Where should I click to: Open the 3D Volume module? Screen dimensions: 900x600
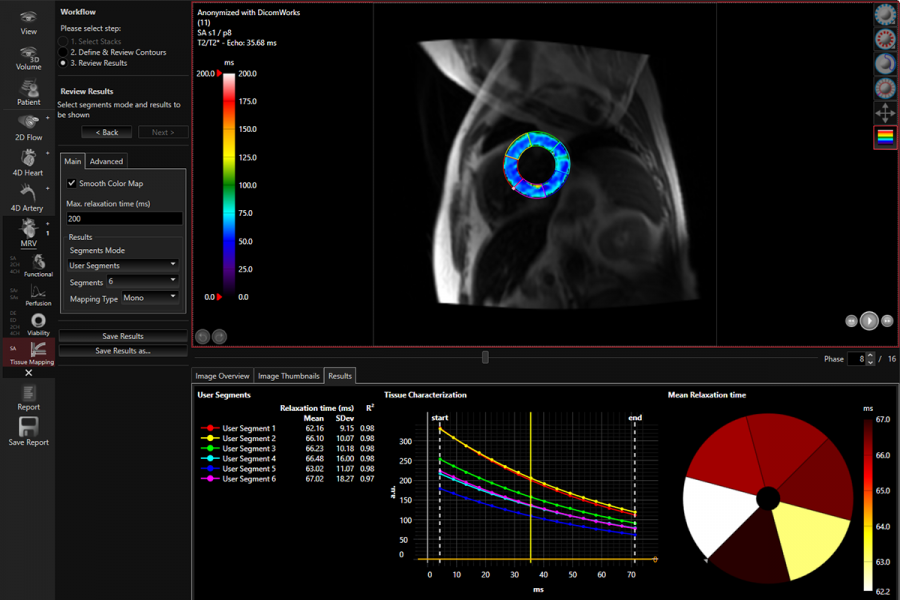tap(28, 55)
